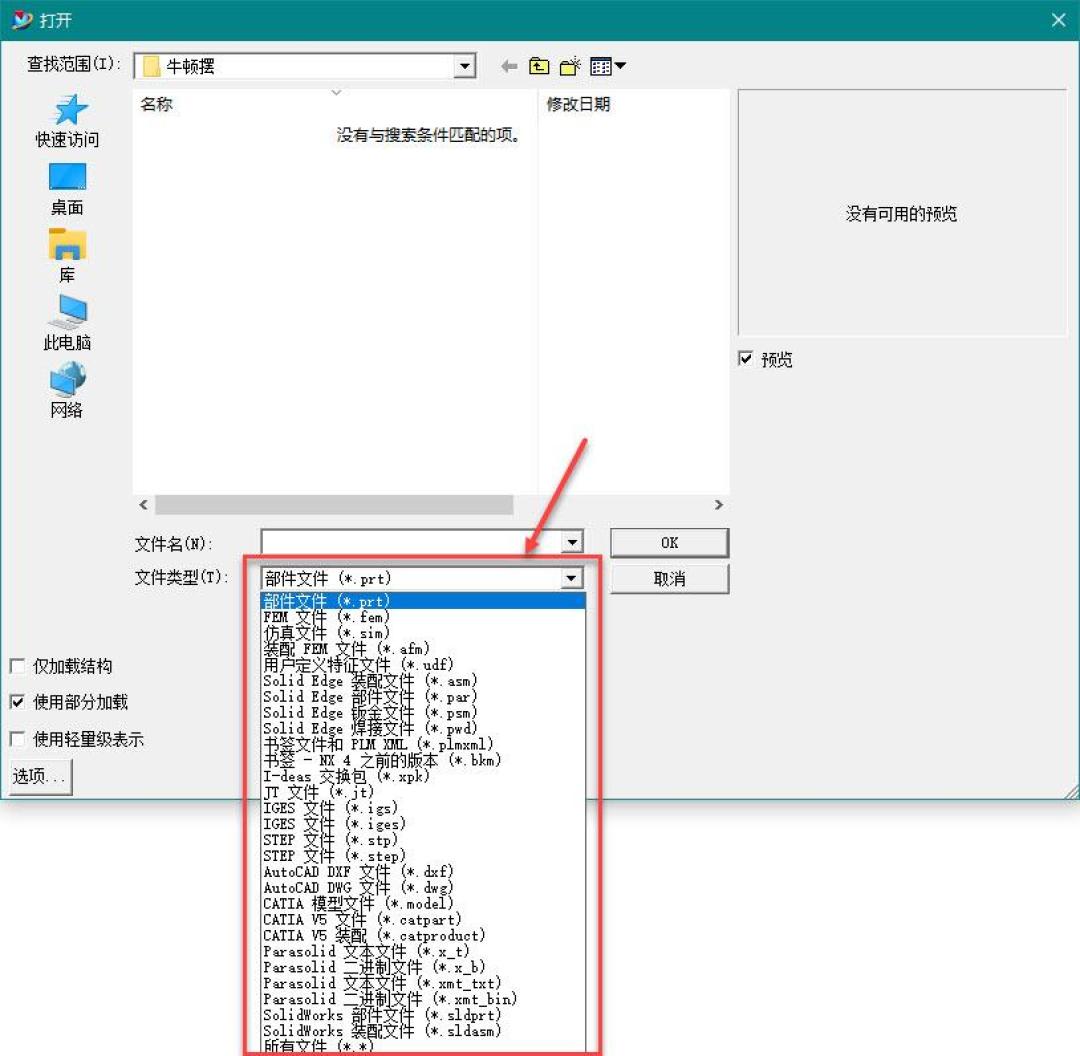1080x1056 pixels.
Task: Disable 使用部分加载 checkbox
Action: point(17,702)
